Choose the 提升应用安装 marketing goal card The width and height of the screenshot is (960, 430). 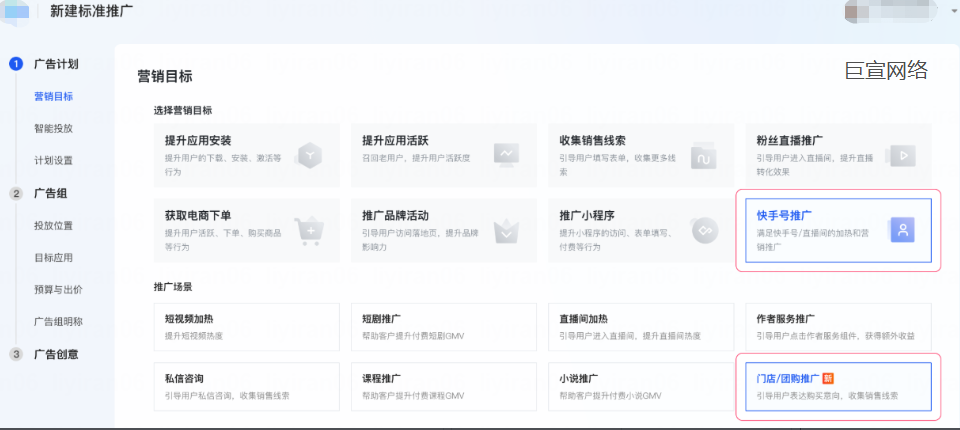[x=247, y=155]
